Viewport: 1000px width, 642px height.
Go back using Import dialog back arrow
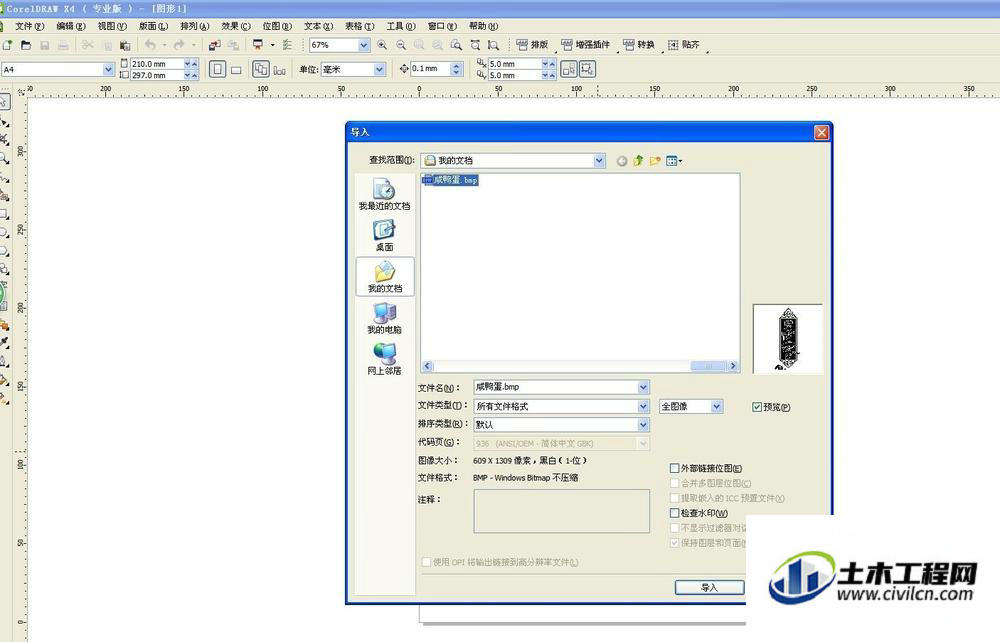pyautogui.click(x=622, y=161)
